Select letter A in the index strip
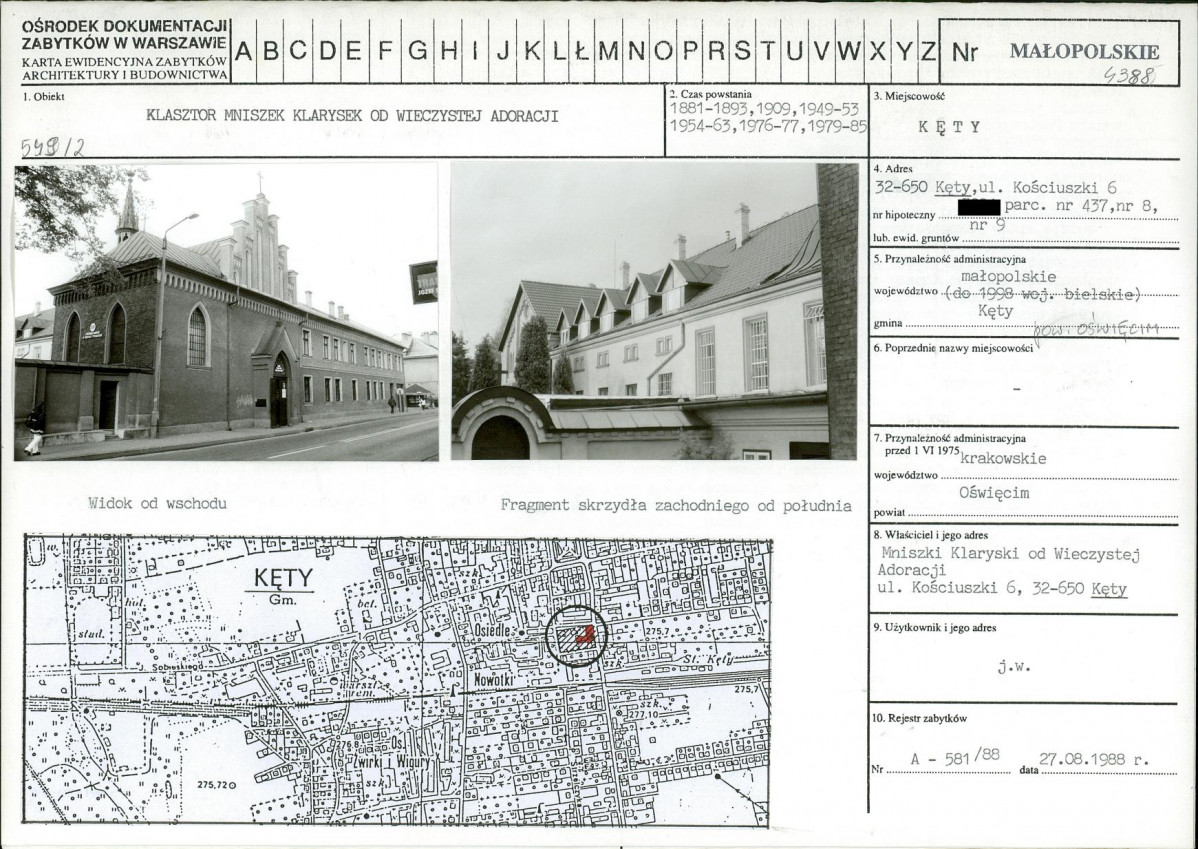Screen dimensions: 1198x849 244,51
